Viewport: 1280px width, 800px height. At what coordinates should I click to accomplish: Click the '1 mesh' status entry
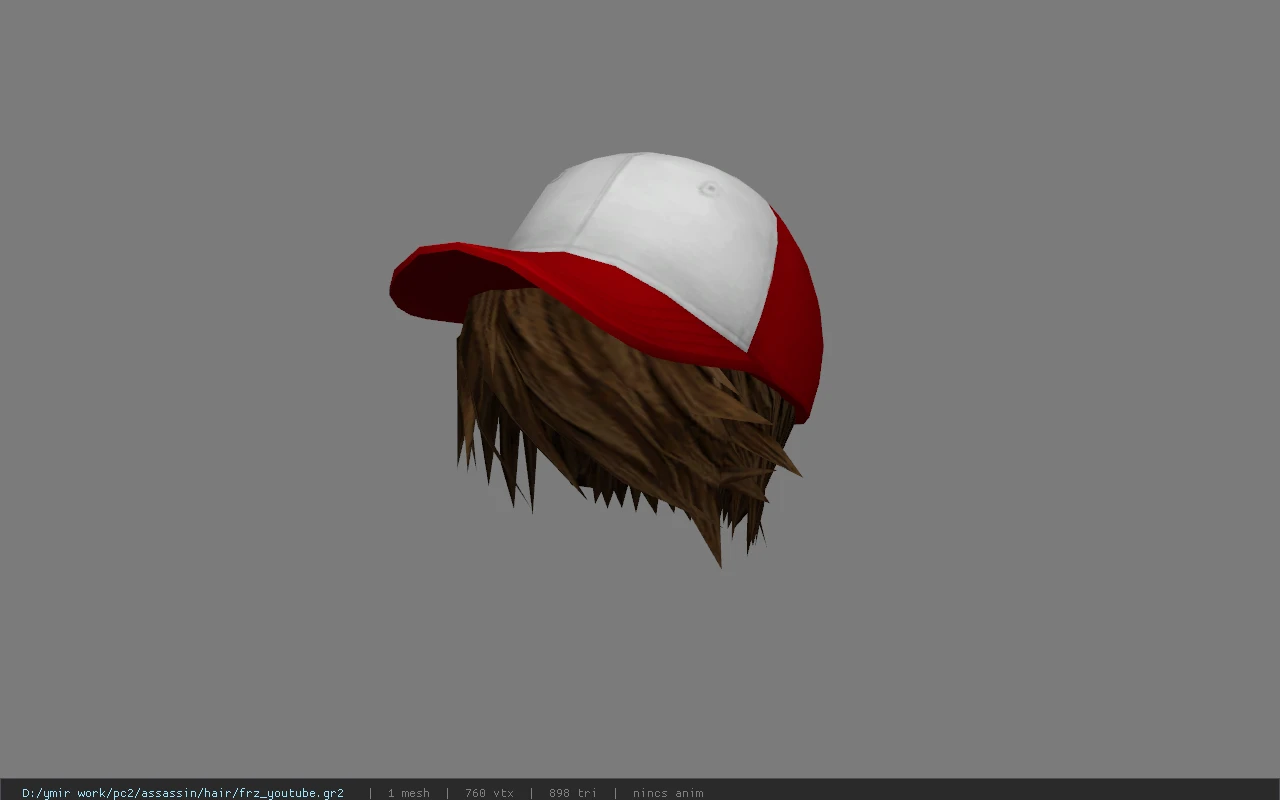408,793
